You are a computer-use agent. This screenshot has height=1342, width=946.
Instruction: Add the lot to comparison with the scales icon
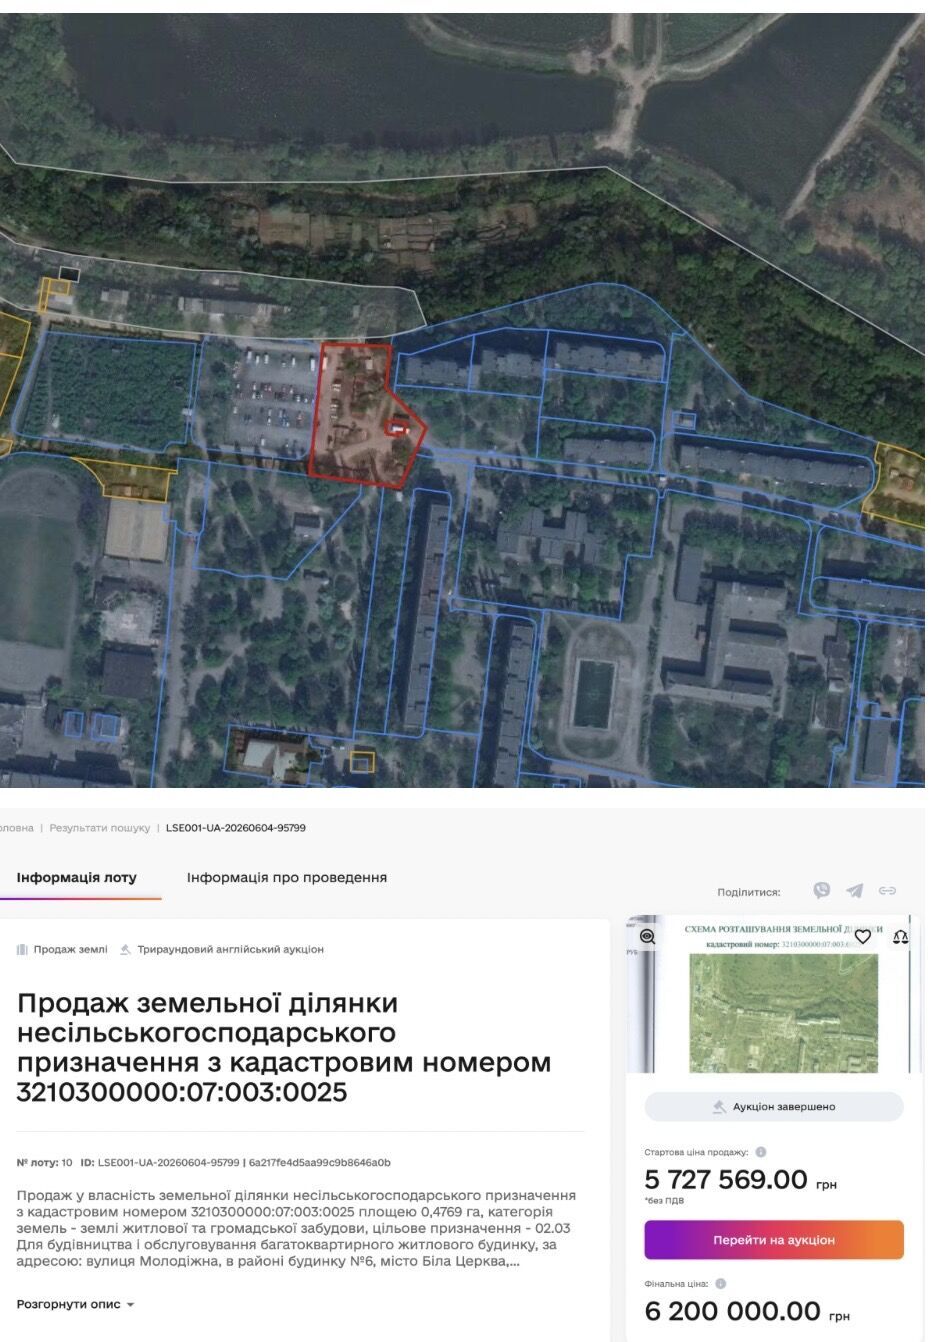pos(900,937)
